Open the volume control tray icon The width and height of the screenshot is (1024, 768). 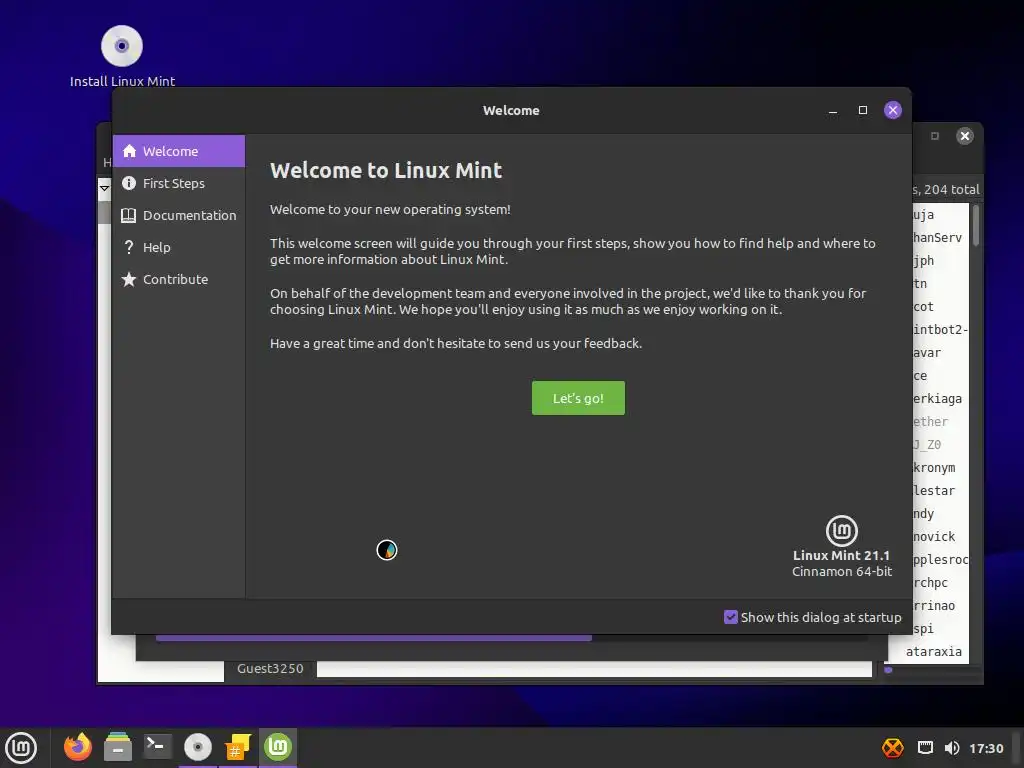point(952,748)
